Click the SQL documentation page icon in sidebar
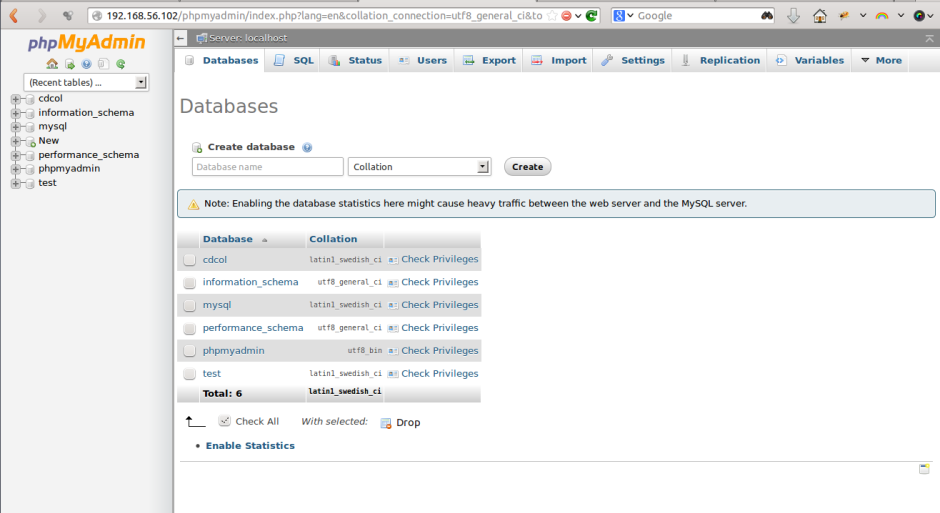 (x=103, y=64)
